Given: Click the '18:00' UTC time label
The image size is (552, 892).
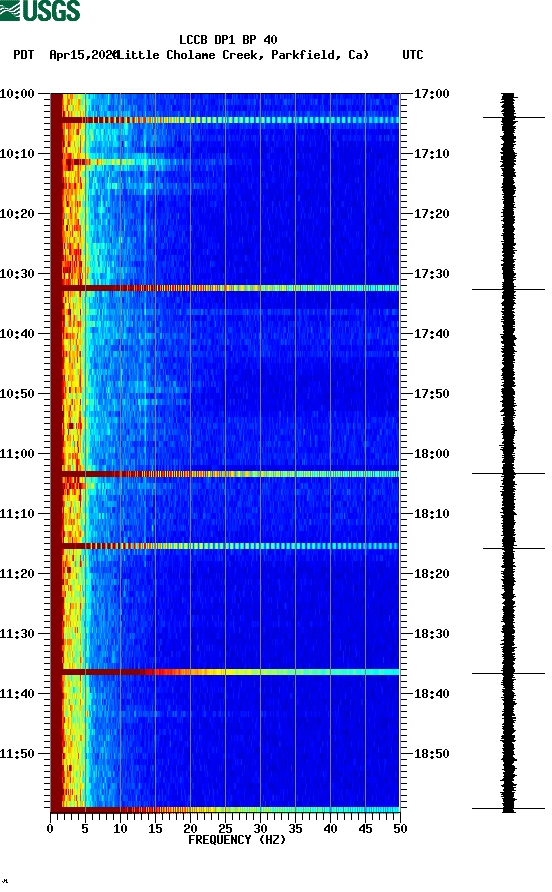Looking at the screenshot, I should 432,454.
